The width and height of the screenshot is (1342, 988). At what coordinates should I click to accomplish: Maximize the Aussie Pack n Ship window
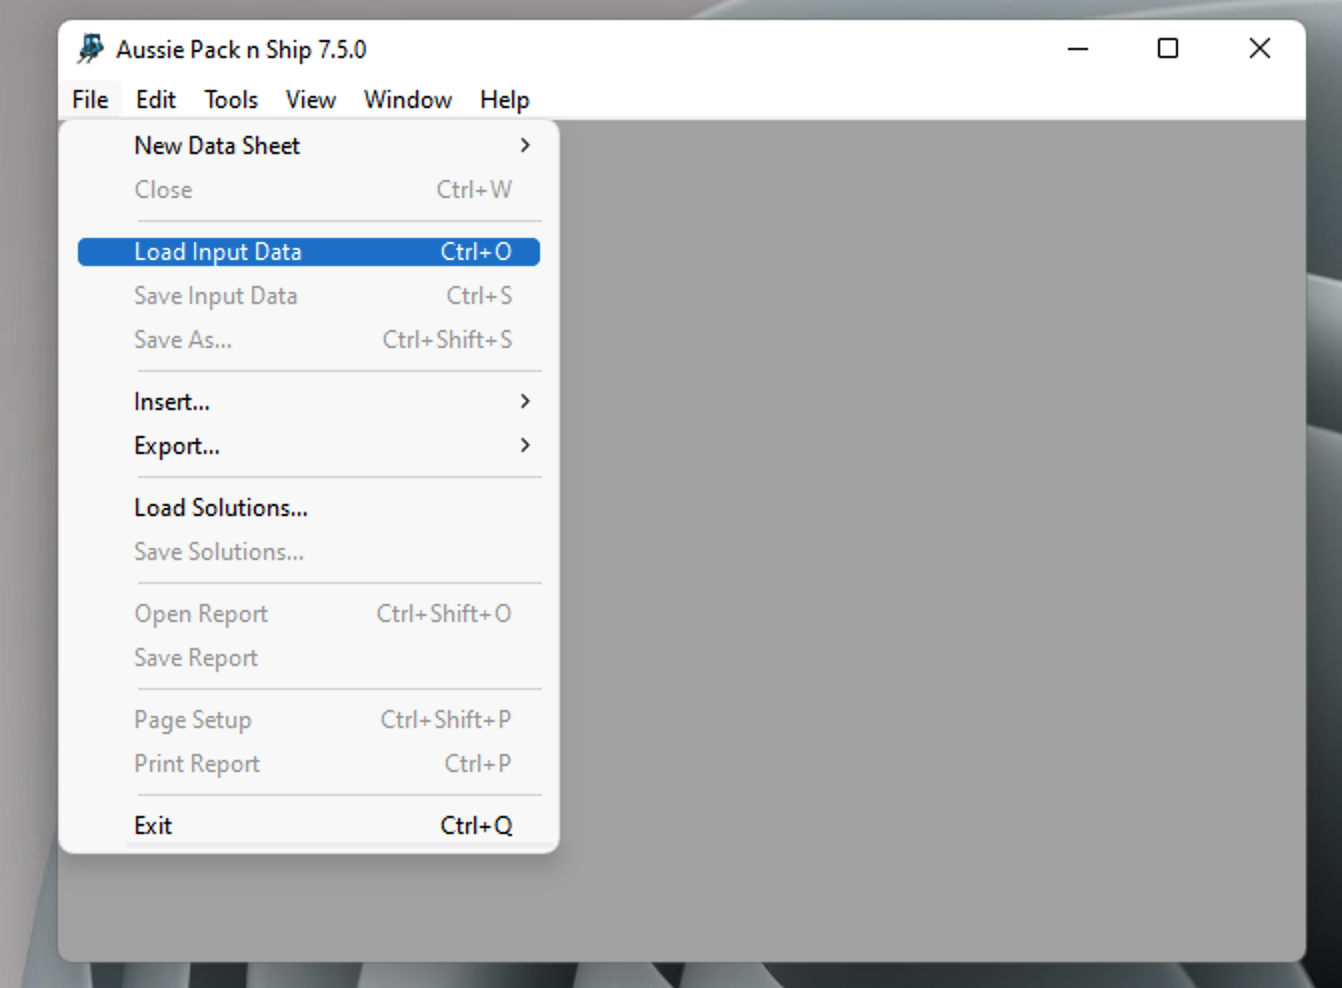point(1168,49)
